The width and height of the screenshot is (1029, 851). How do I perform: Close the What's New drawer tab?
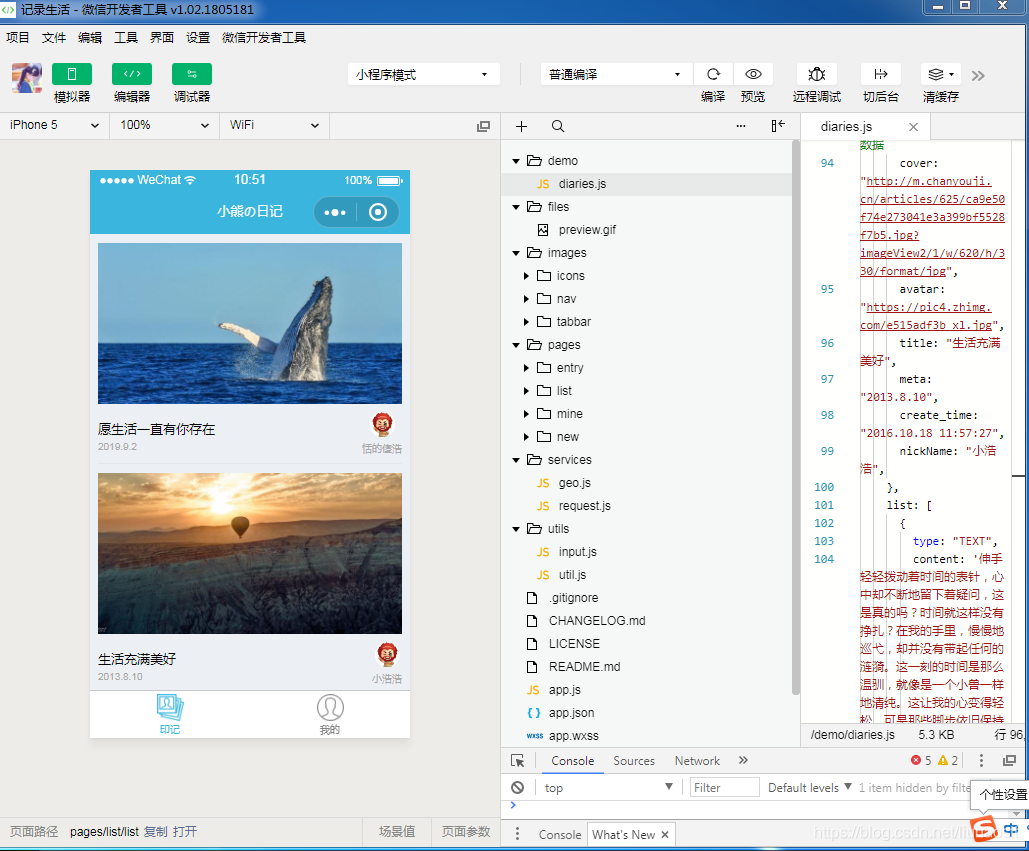click(665, 835)
